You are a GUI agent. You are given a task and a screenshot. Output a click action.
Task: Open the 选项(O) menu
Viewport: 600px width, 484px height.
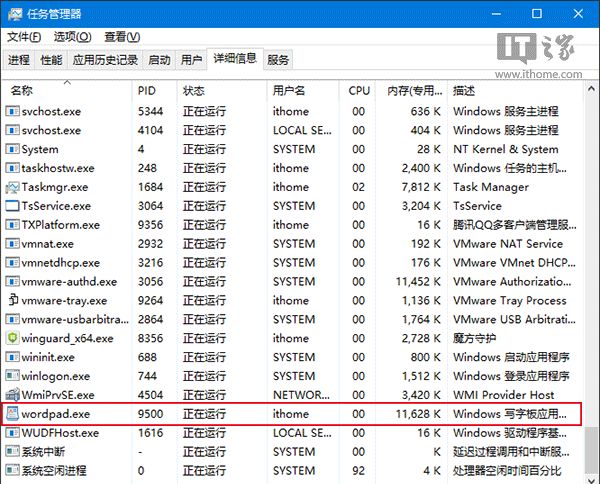[72, 37]
